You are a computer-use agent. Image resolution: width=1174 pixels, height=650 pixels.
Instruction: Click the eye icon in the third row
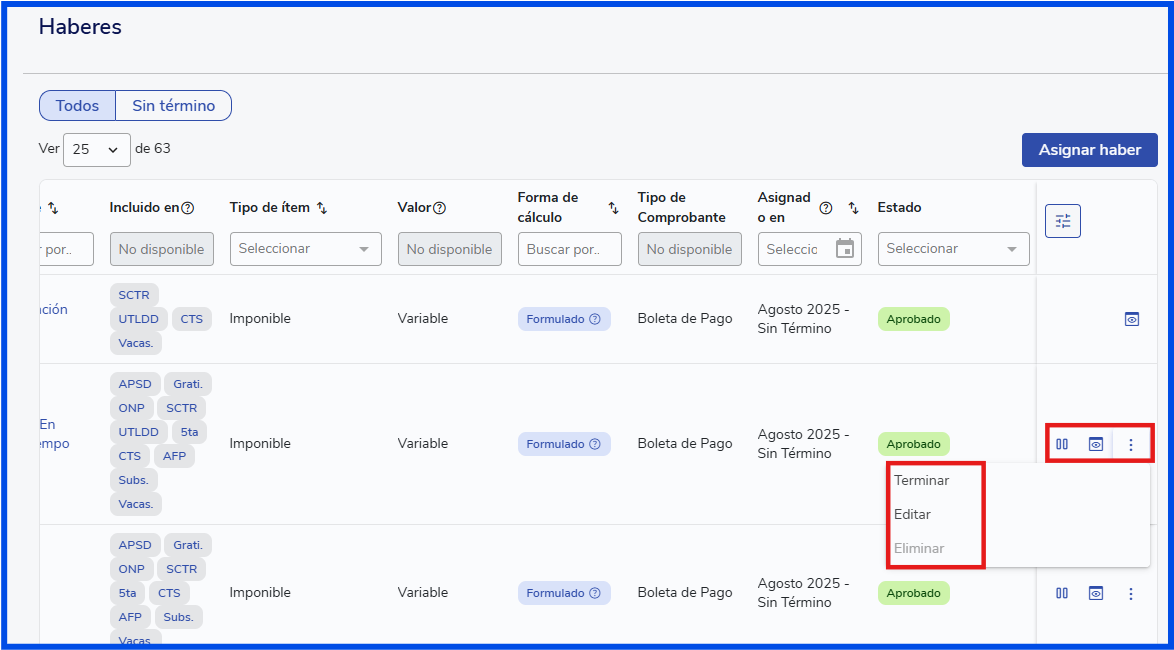1096,593
